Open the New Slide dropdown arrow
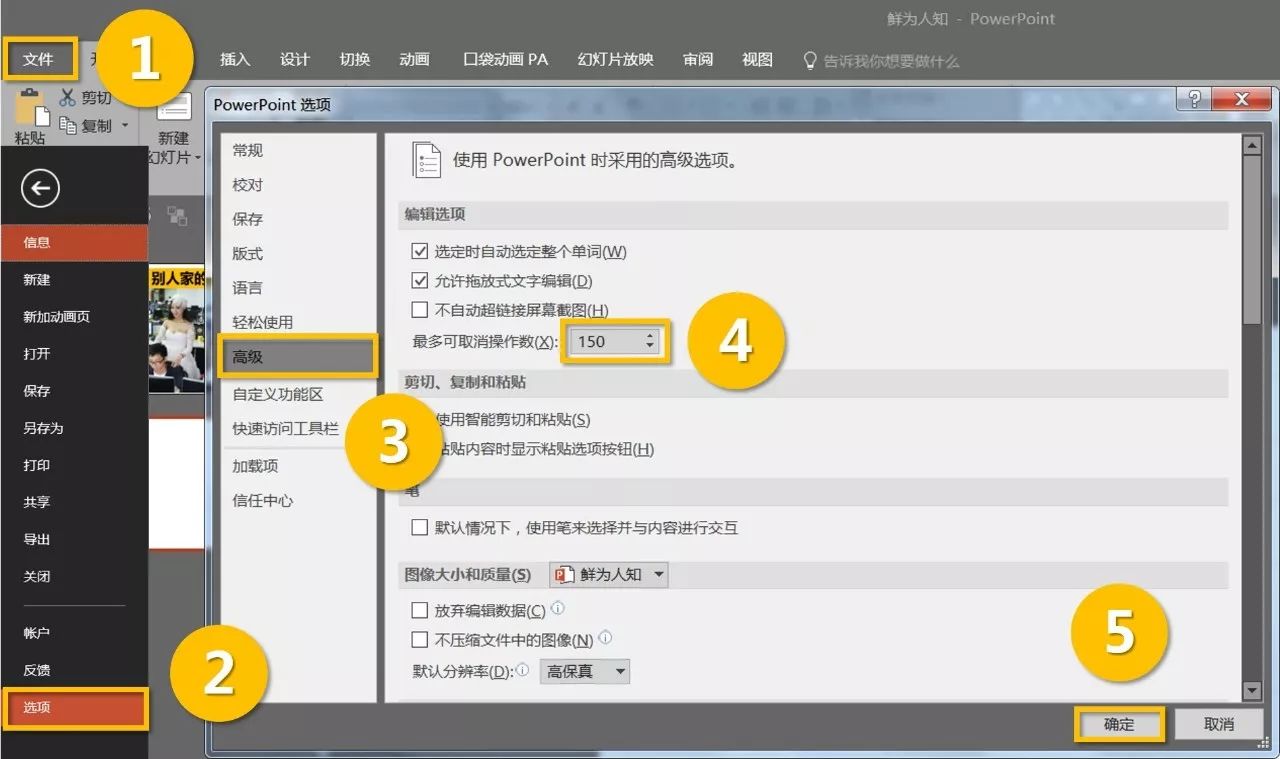This screenshot has width=1280, height=759. click(x=198, y=158)
